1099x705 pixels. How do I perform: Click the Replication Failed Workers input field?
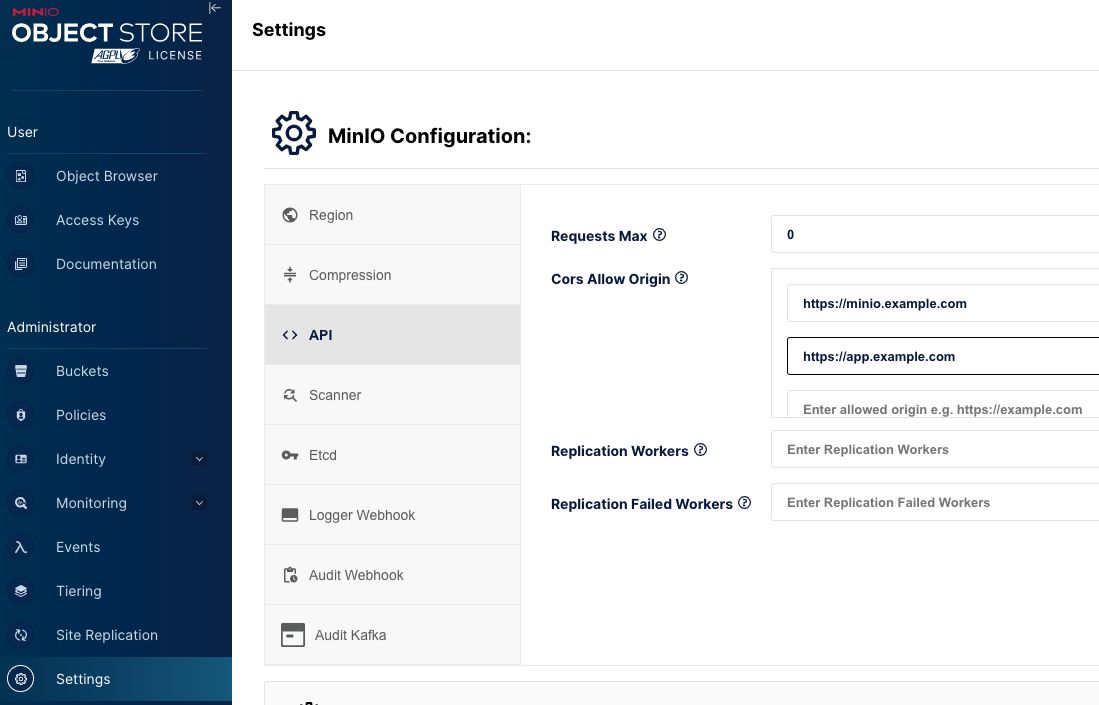pos(935,502)
